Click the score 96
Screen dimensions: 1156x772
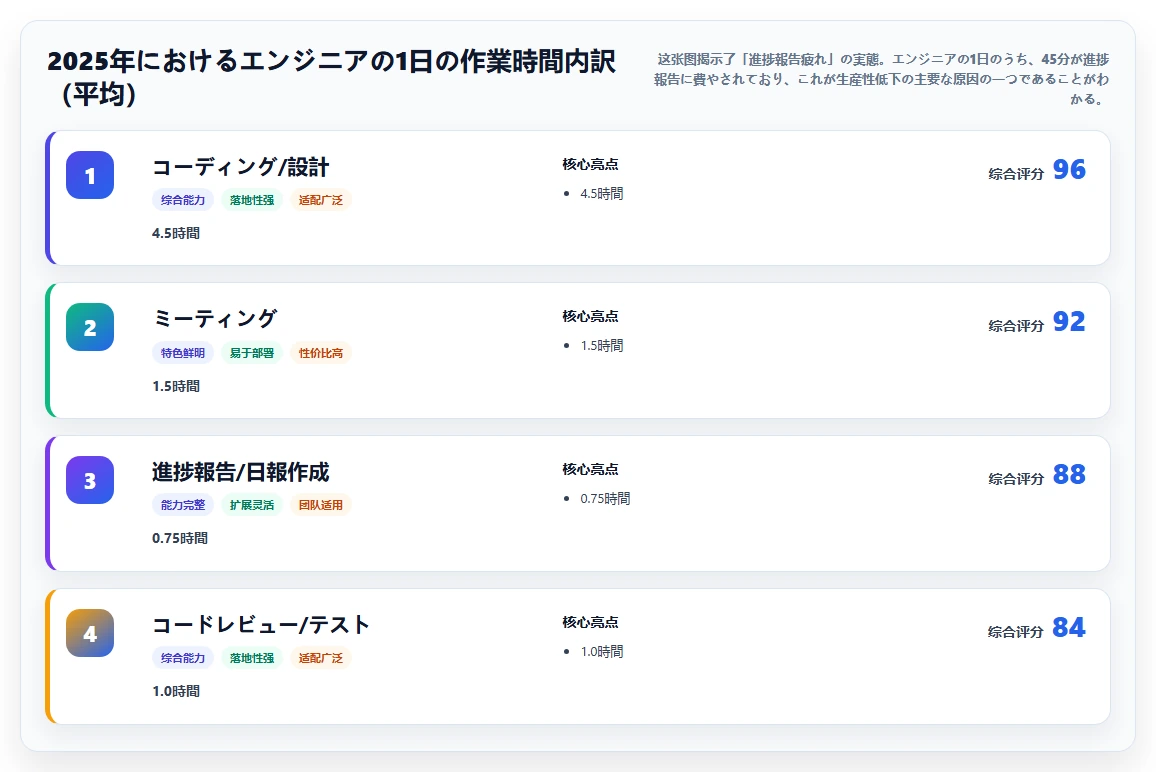click(x=1069, y=170)
